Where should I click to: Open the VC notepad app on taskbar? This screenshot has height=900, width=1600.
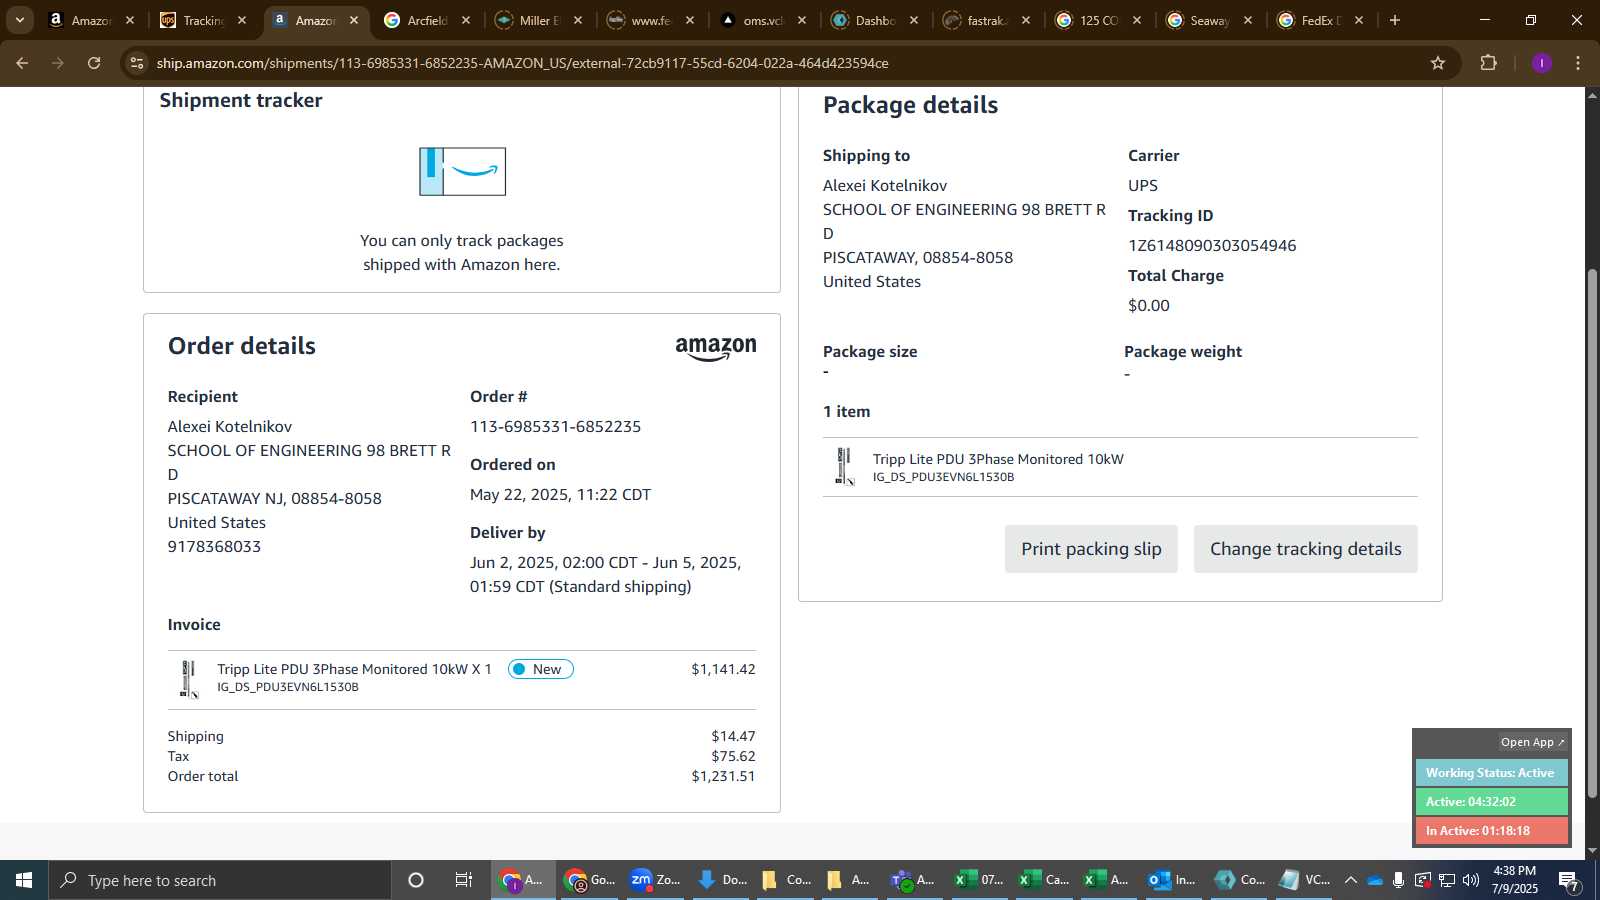1302,880
